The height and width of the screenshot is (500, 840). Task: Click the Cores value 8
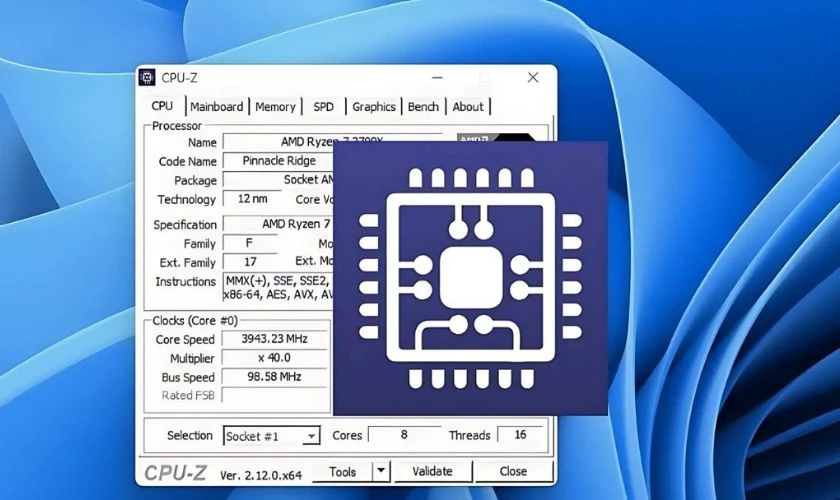point(404,435)
